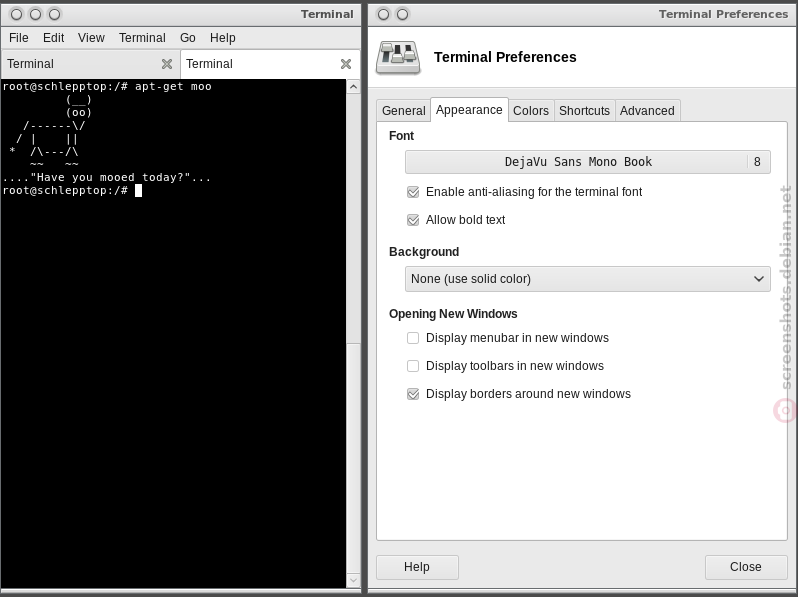Uncheck Display borders around new windows

(x=413, y=394)
